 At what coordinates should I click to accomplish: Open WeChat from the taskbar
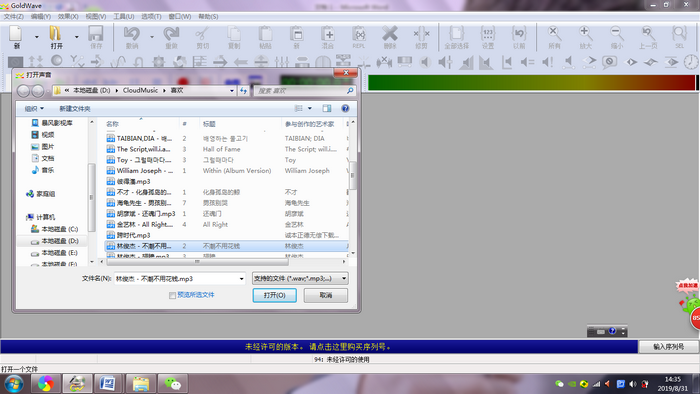click(x=172, y=383)
